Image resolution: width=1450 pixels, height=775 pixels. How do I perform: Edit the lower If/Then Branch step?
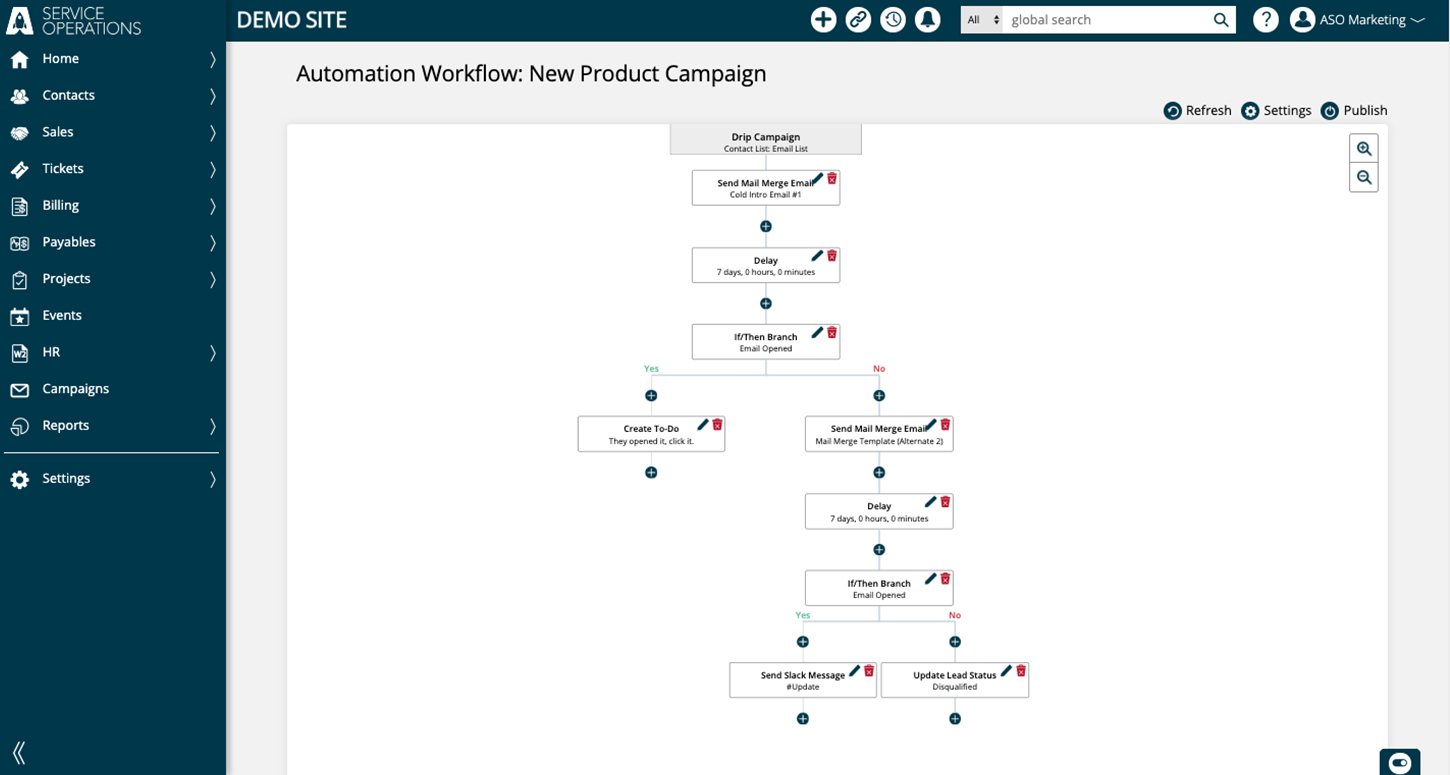[931, 578]
